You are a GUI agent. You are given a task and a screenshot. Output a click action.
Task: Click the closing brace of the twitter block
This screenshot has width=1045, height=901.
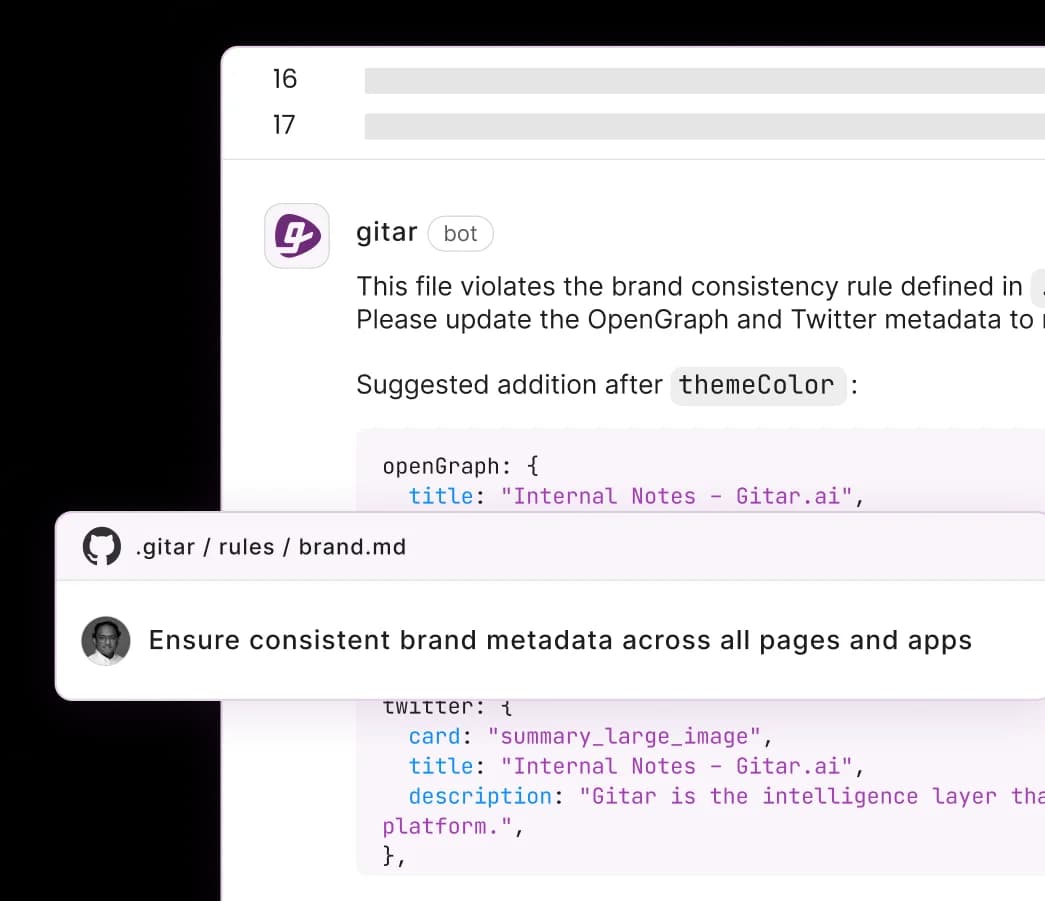(387, 855)
